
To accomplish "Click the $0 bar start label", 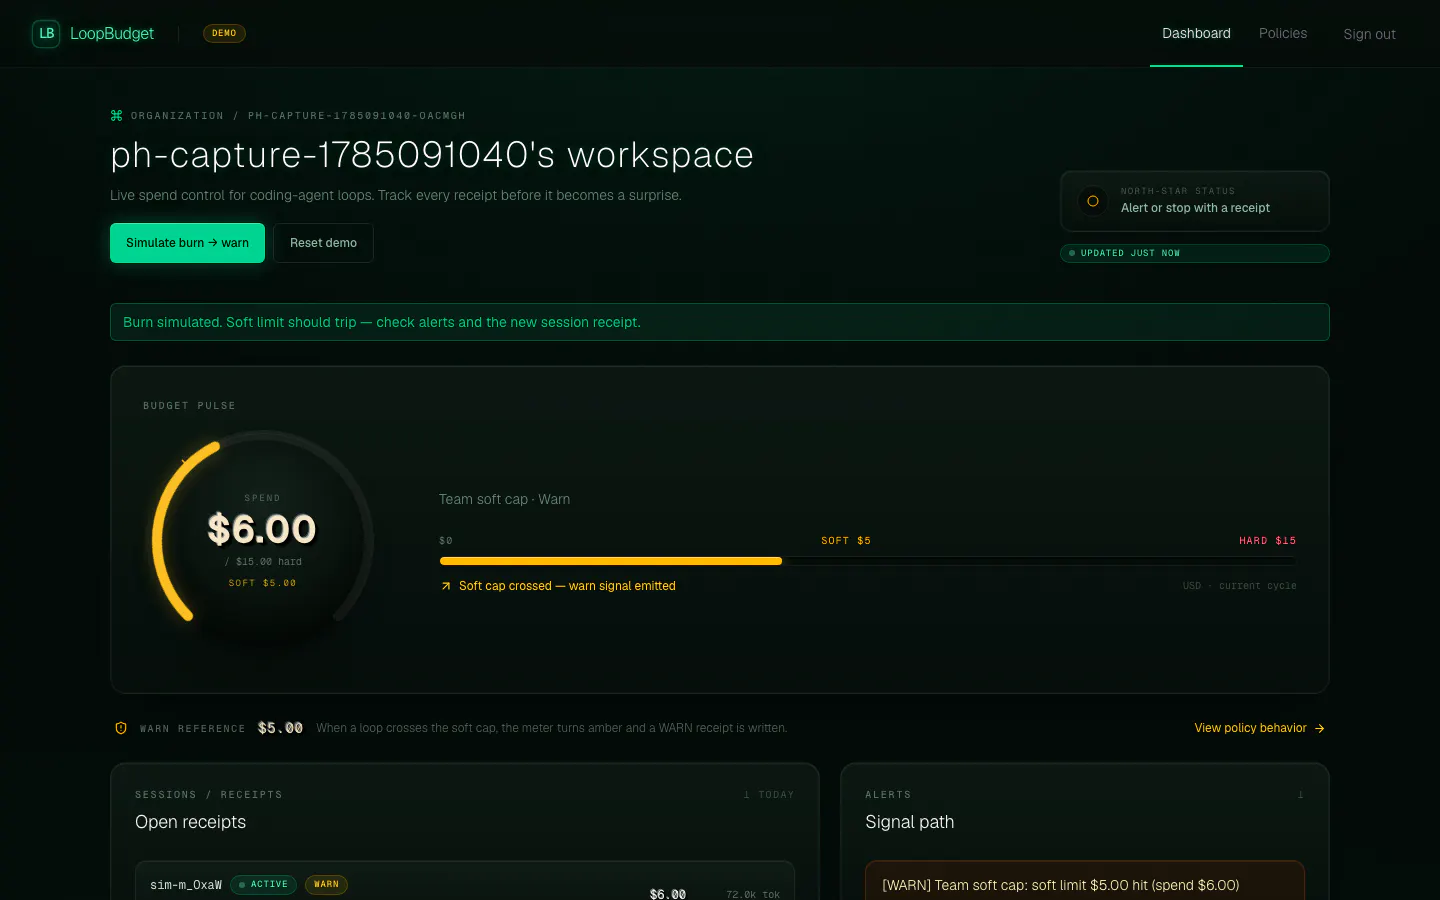I will tap(446, 541).
